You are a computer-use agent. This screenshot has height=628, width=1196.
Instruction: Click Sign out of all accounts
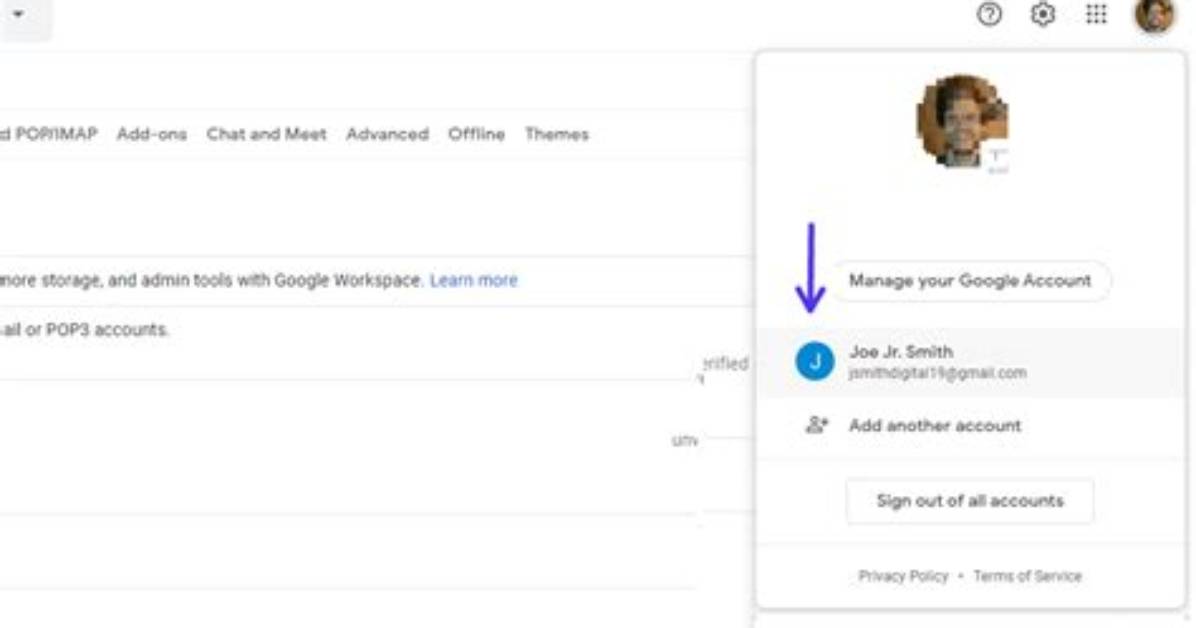(970, 501)
